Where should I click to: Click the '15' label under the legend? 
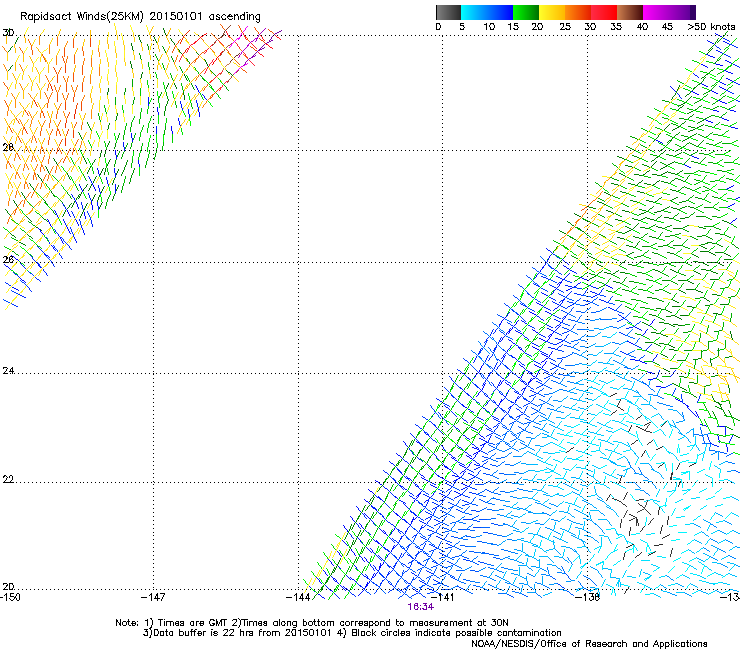pyautogui.click(x=513, y=27)
